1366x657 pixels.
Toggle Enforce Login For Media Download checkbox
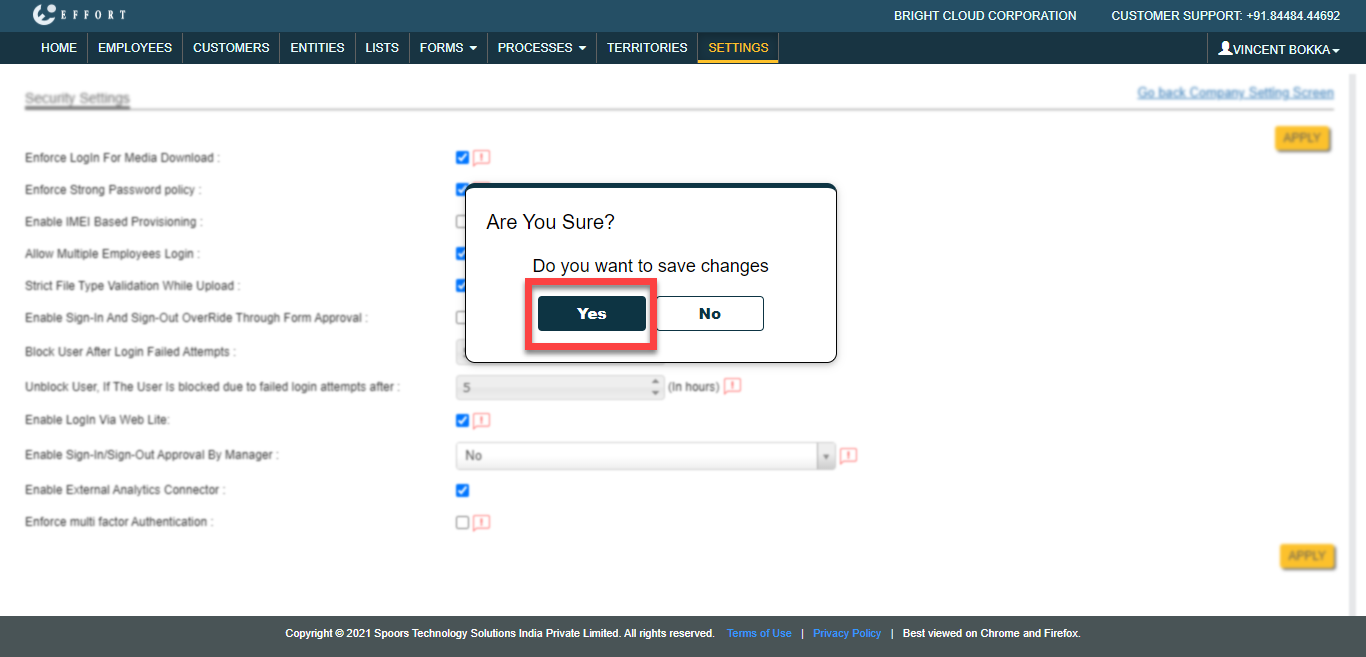462,157
